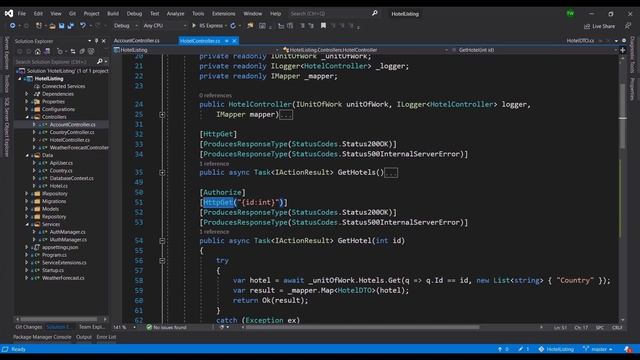Click the Collapse All icon in Solution Explorer
640x360 pixels.
82,51
